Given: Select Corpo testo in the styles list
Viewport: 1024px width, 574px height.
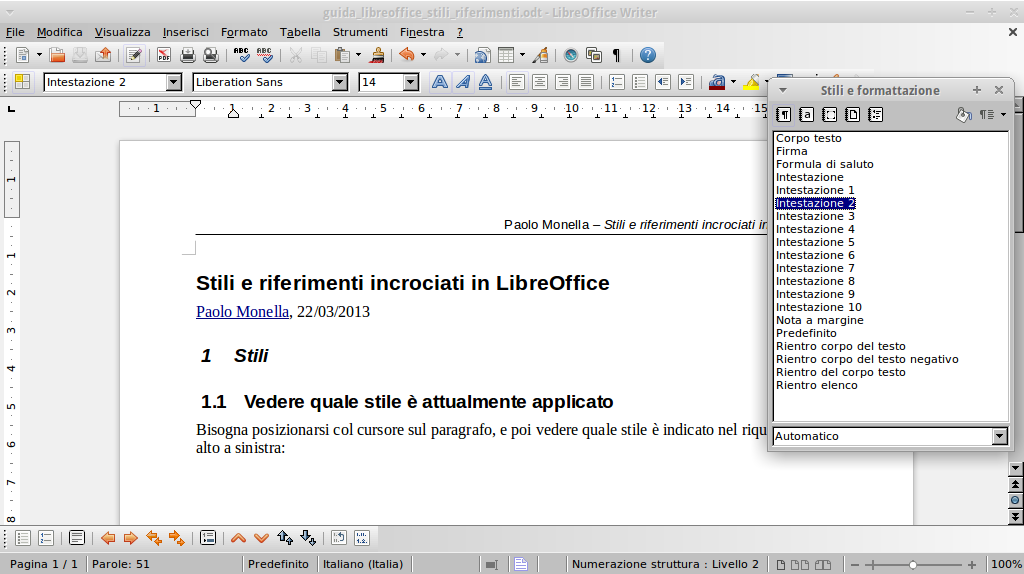Looking at the screenshot, I should point(808,138).
